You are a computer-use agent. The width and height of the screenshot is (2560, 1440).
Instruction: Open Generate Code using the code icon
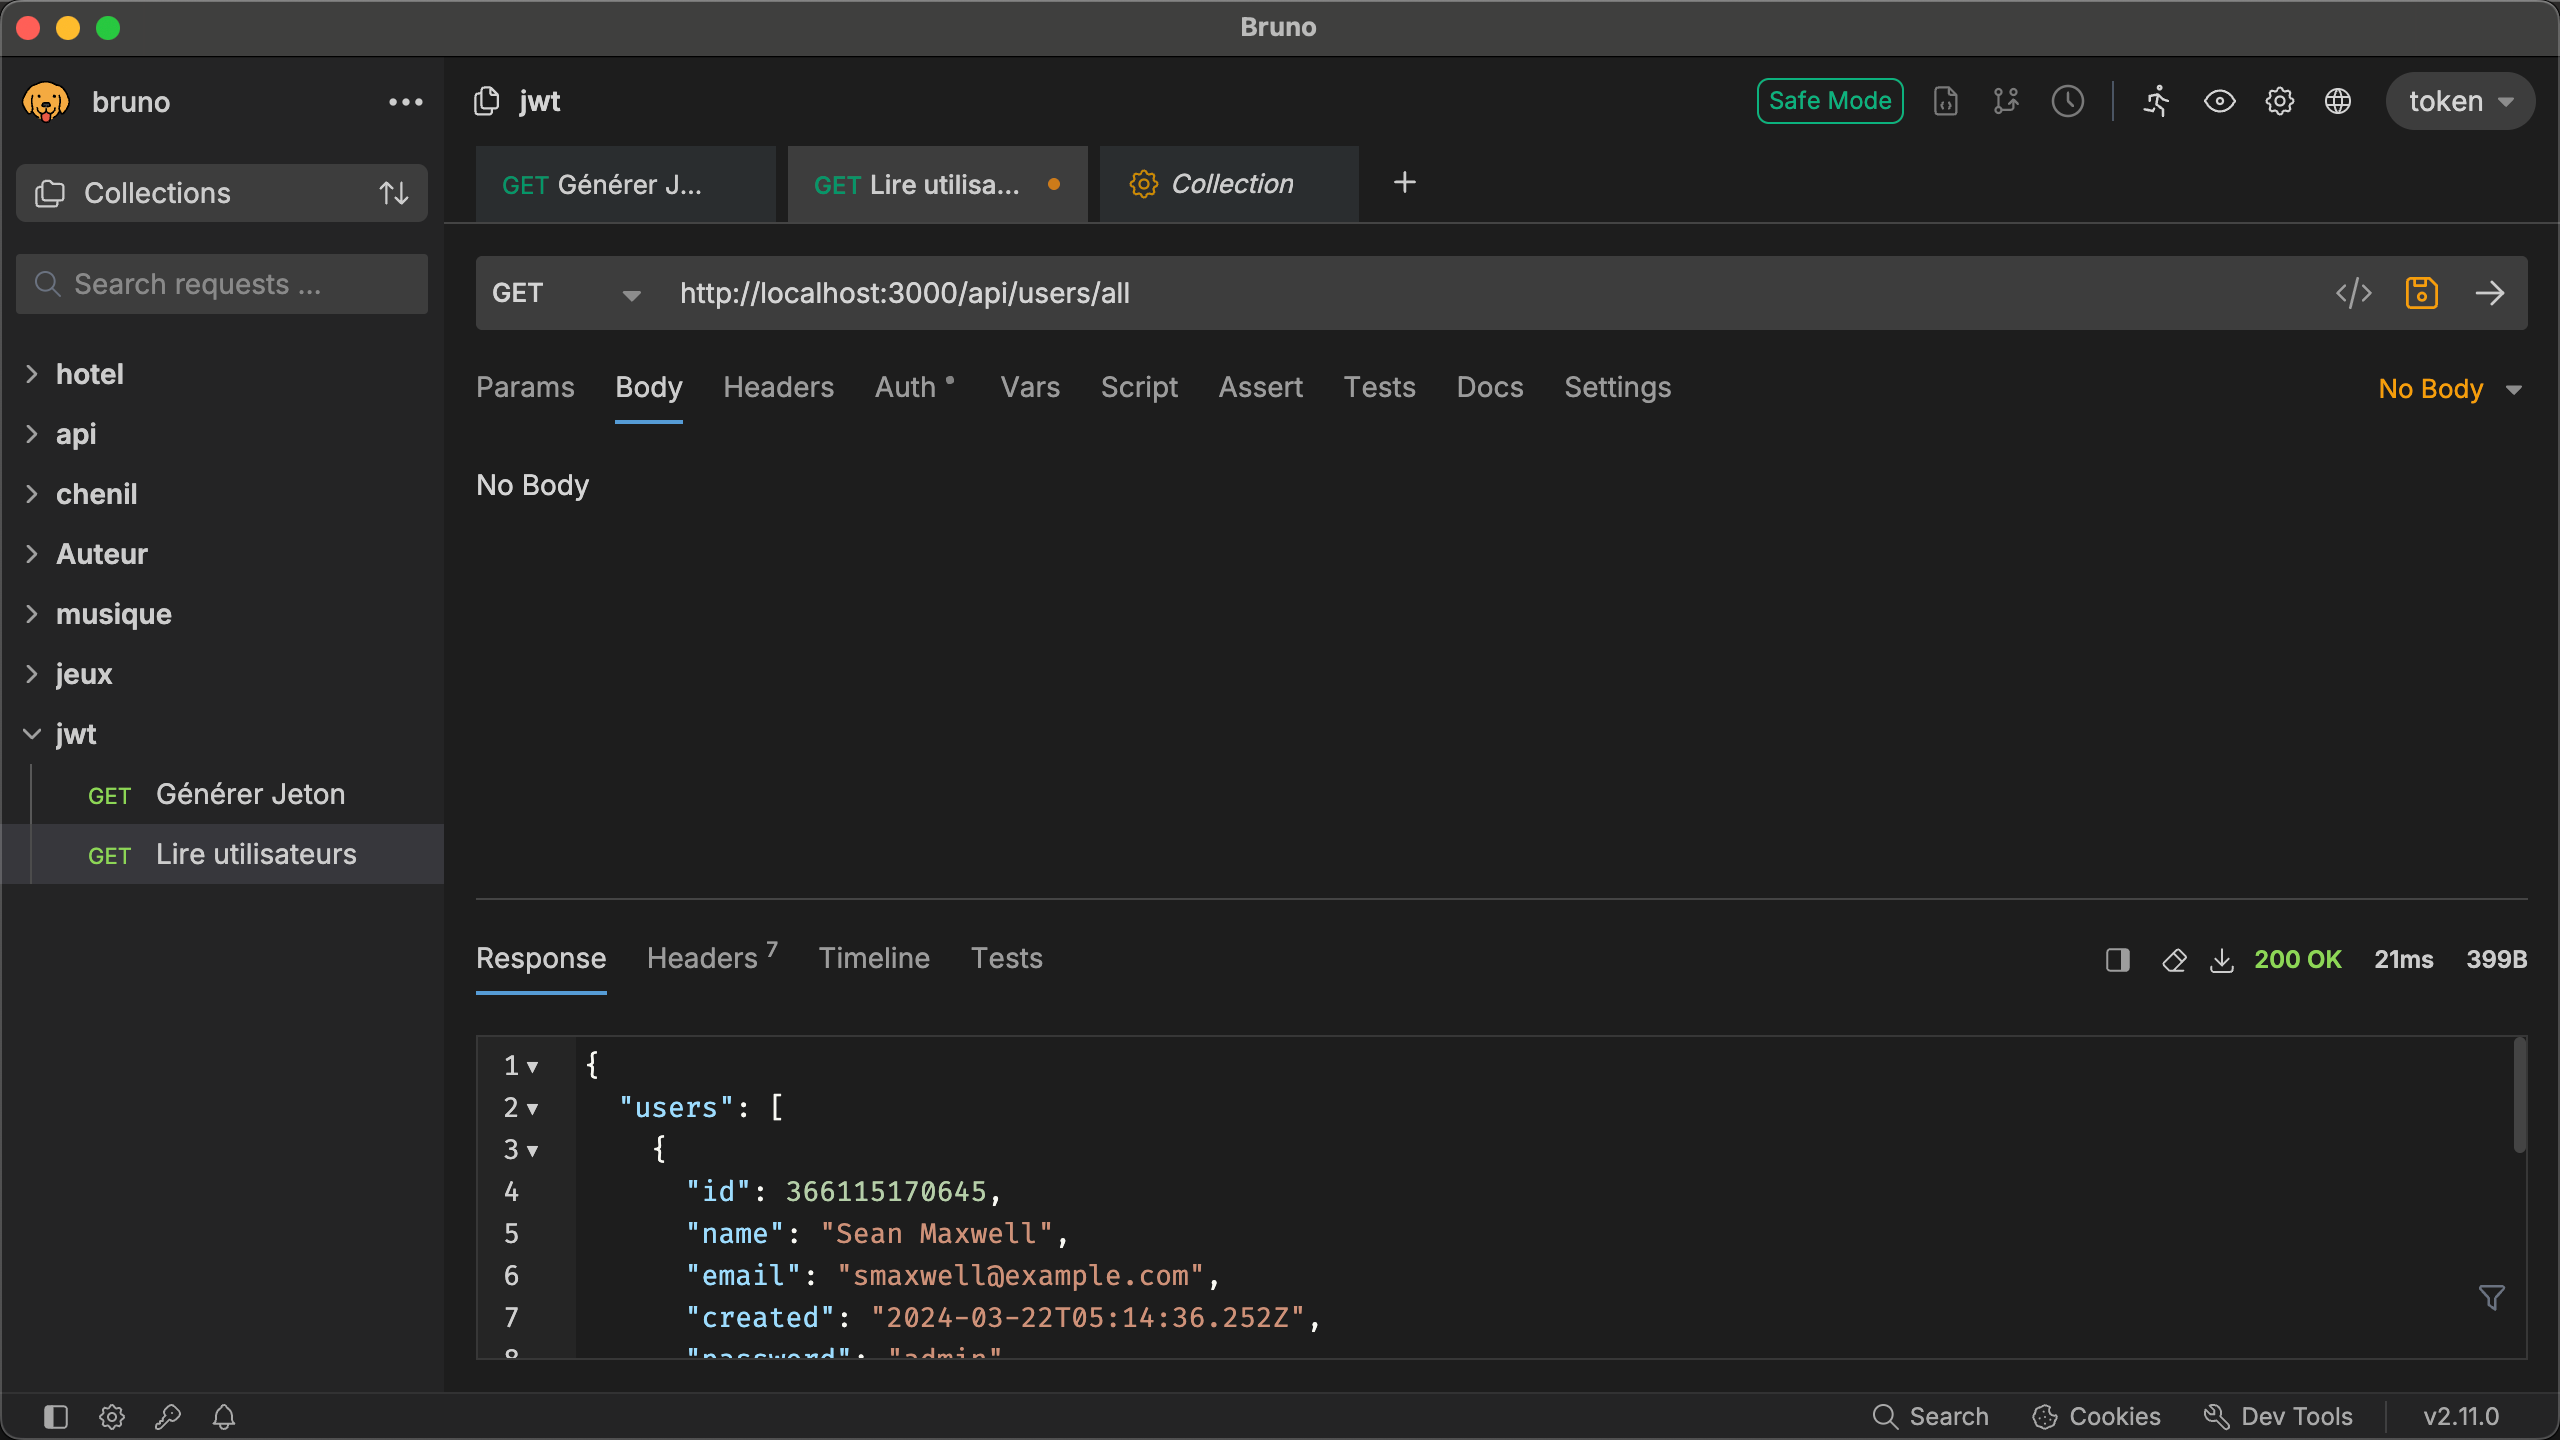(x=2353, y=293)
